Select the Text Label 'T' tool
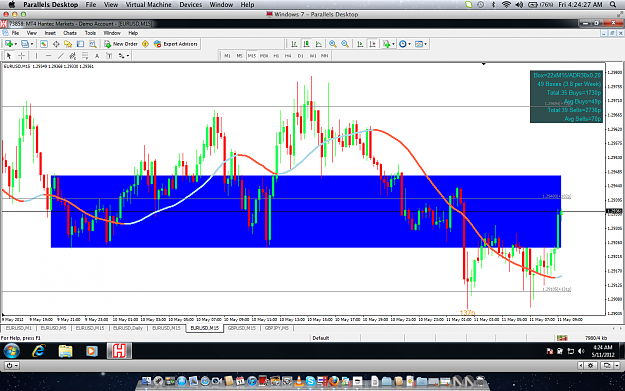625x391 pixels. point(109,56)
